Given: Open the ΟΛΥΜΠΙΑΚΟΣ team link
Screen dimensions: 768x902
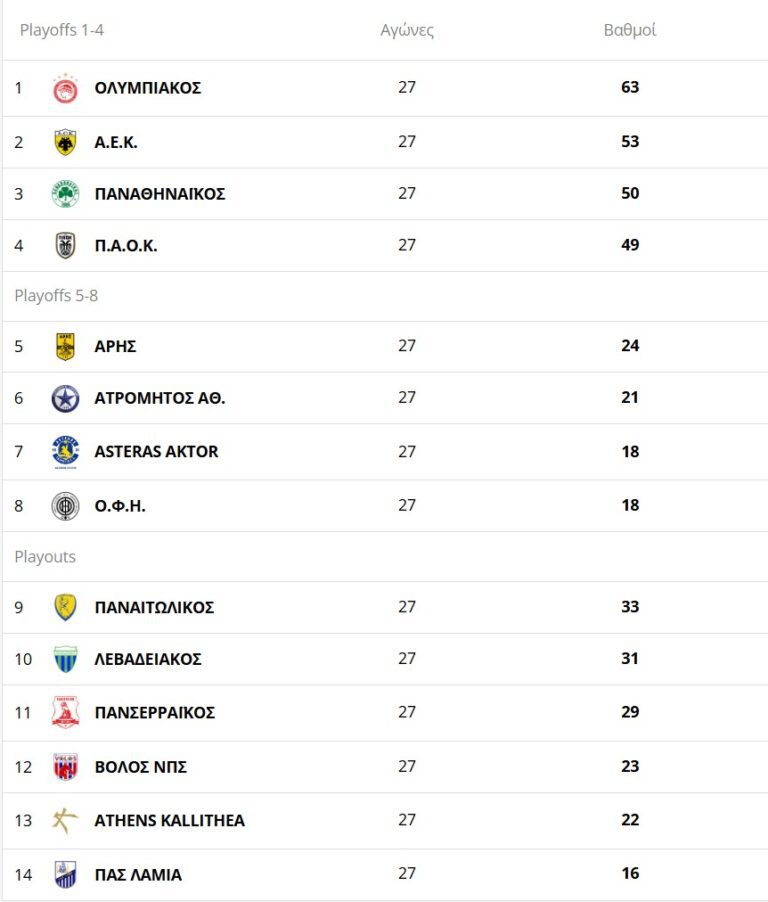Looking at the screenshot, I should coord(148,88).
